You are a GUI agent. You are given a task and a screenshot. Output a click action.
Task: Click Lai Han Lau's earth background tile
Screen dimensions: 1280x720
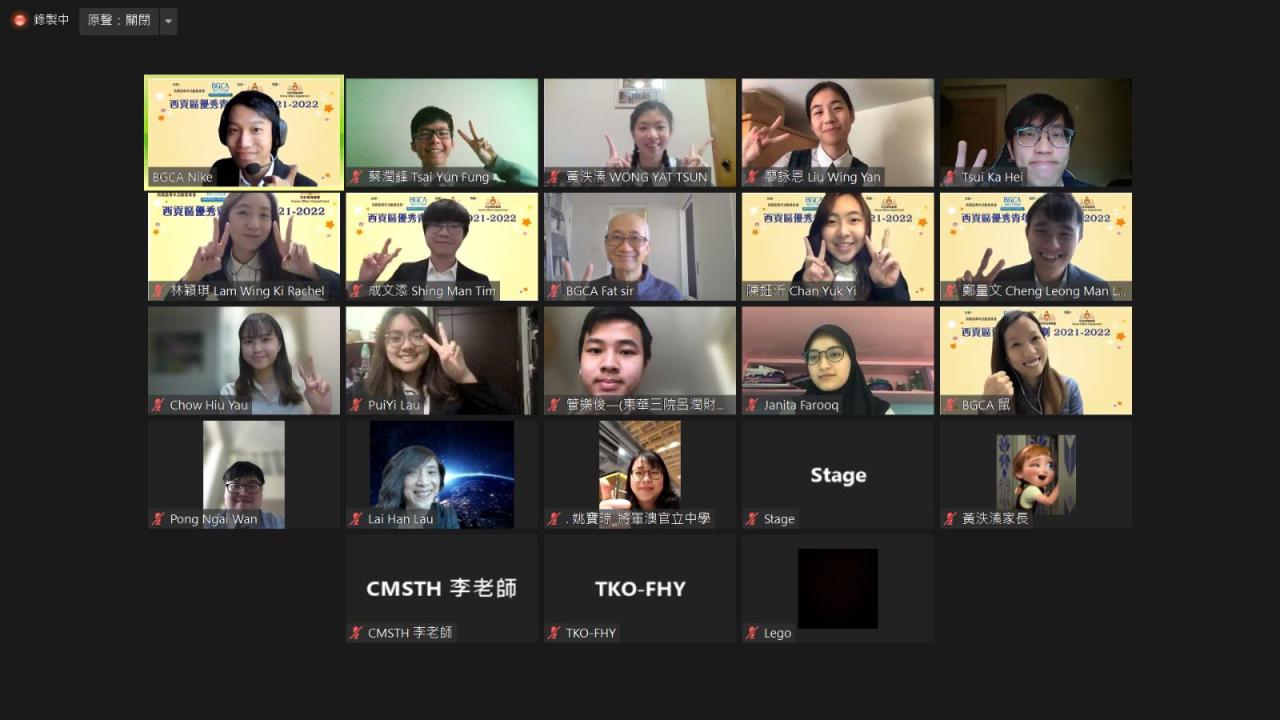442,474
